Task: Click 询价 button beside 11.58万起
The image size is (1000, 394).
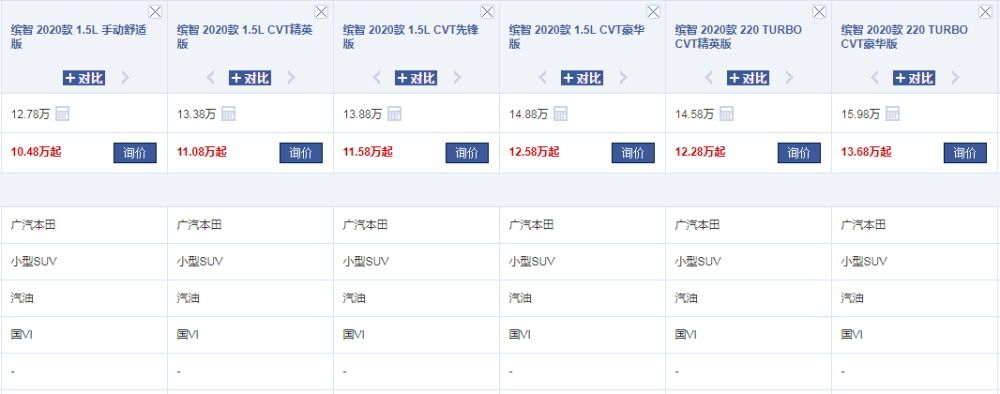Action: [467, 153]
